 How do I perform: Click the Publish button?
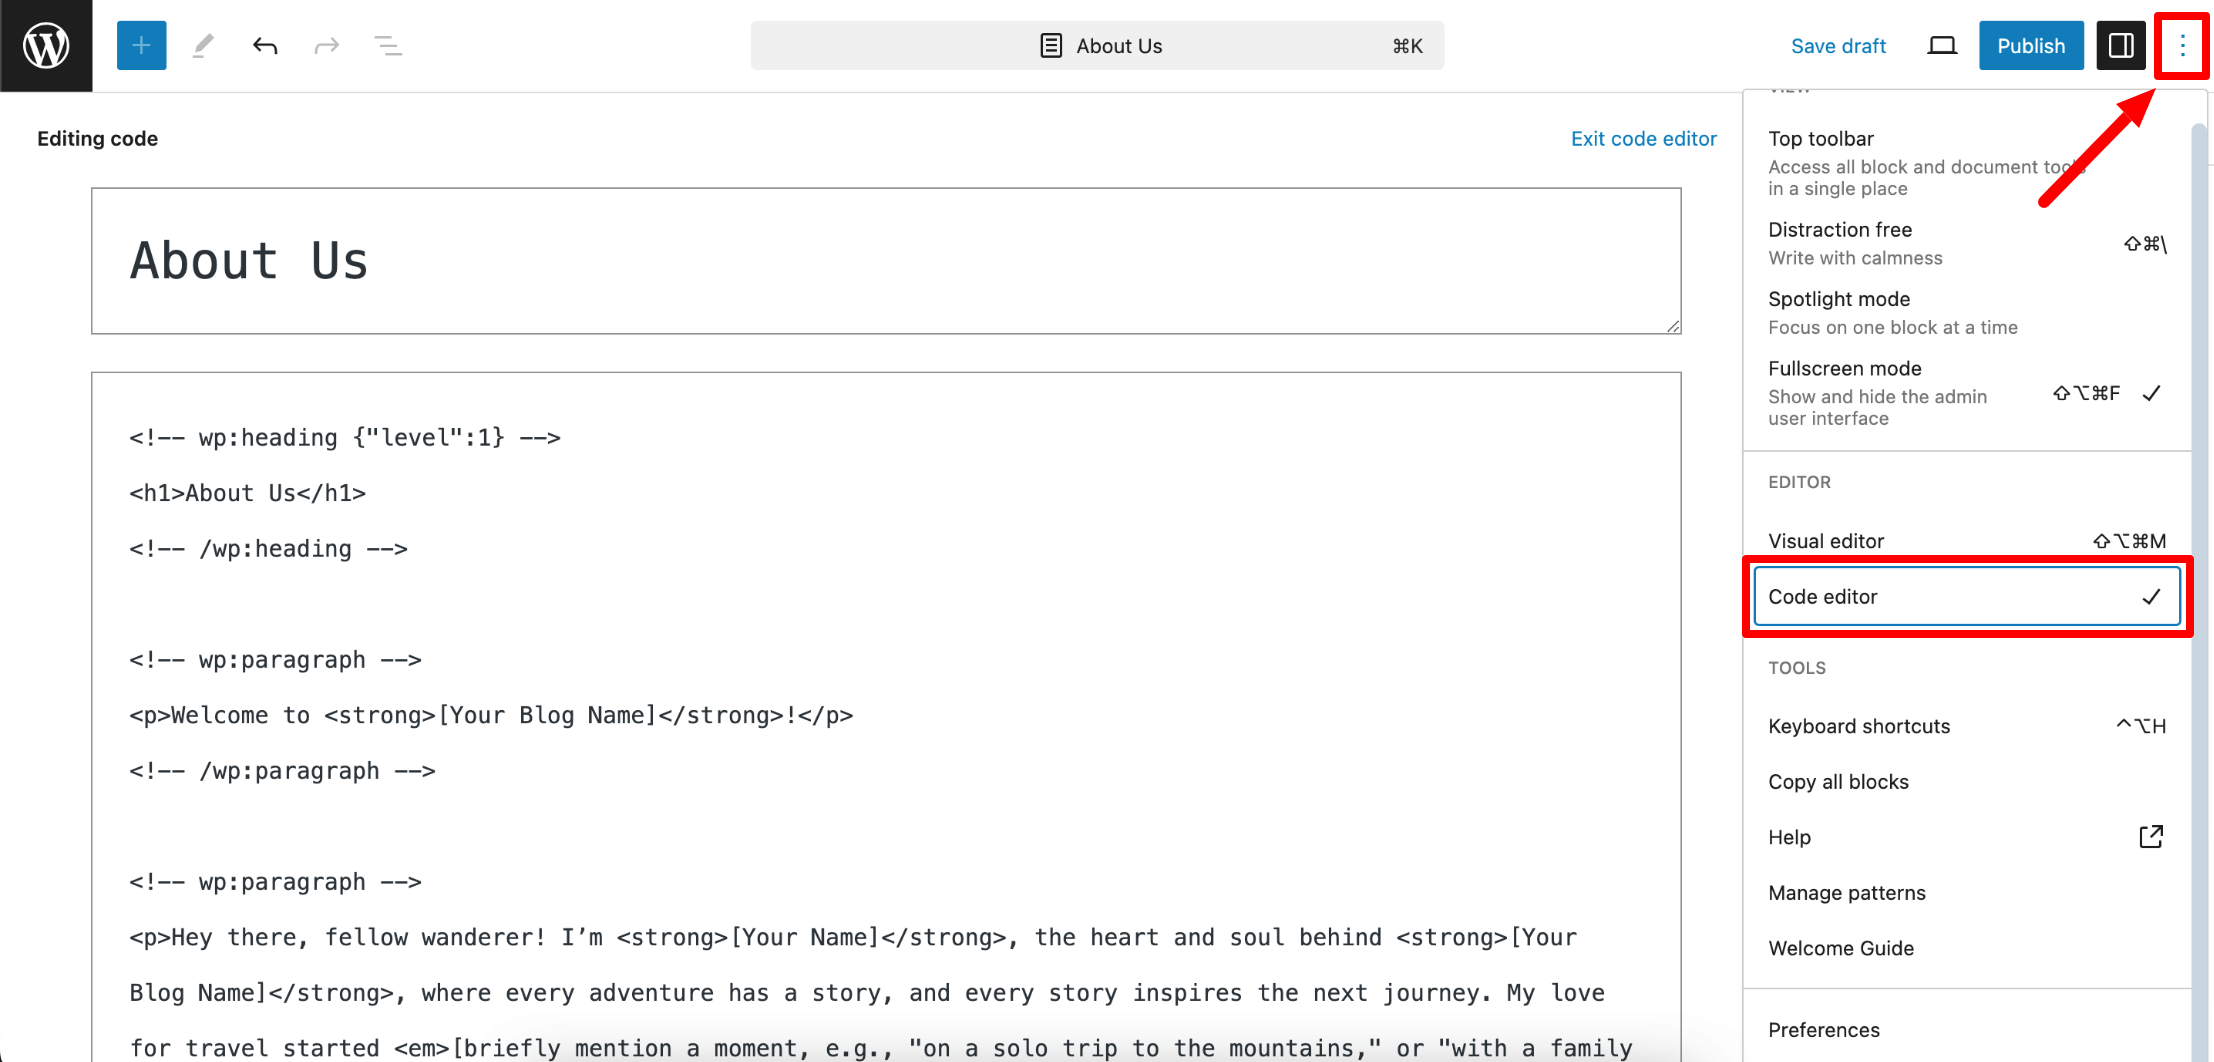click(2030, 45)
